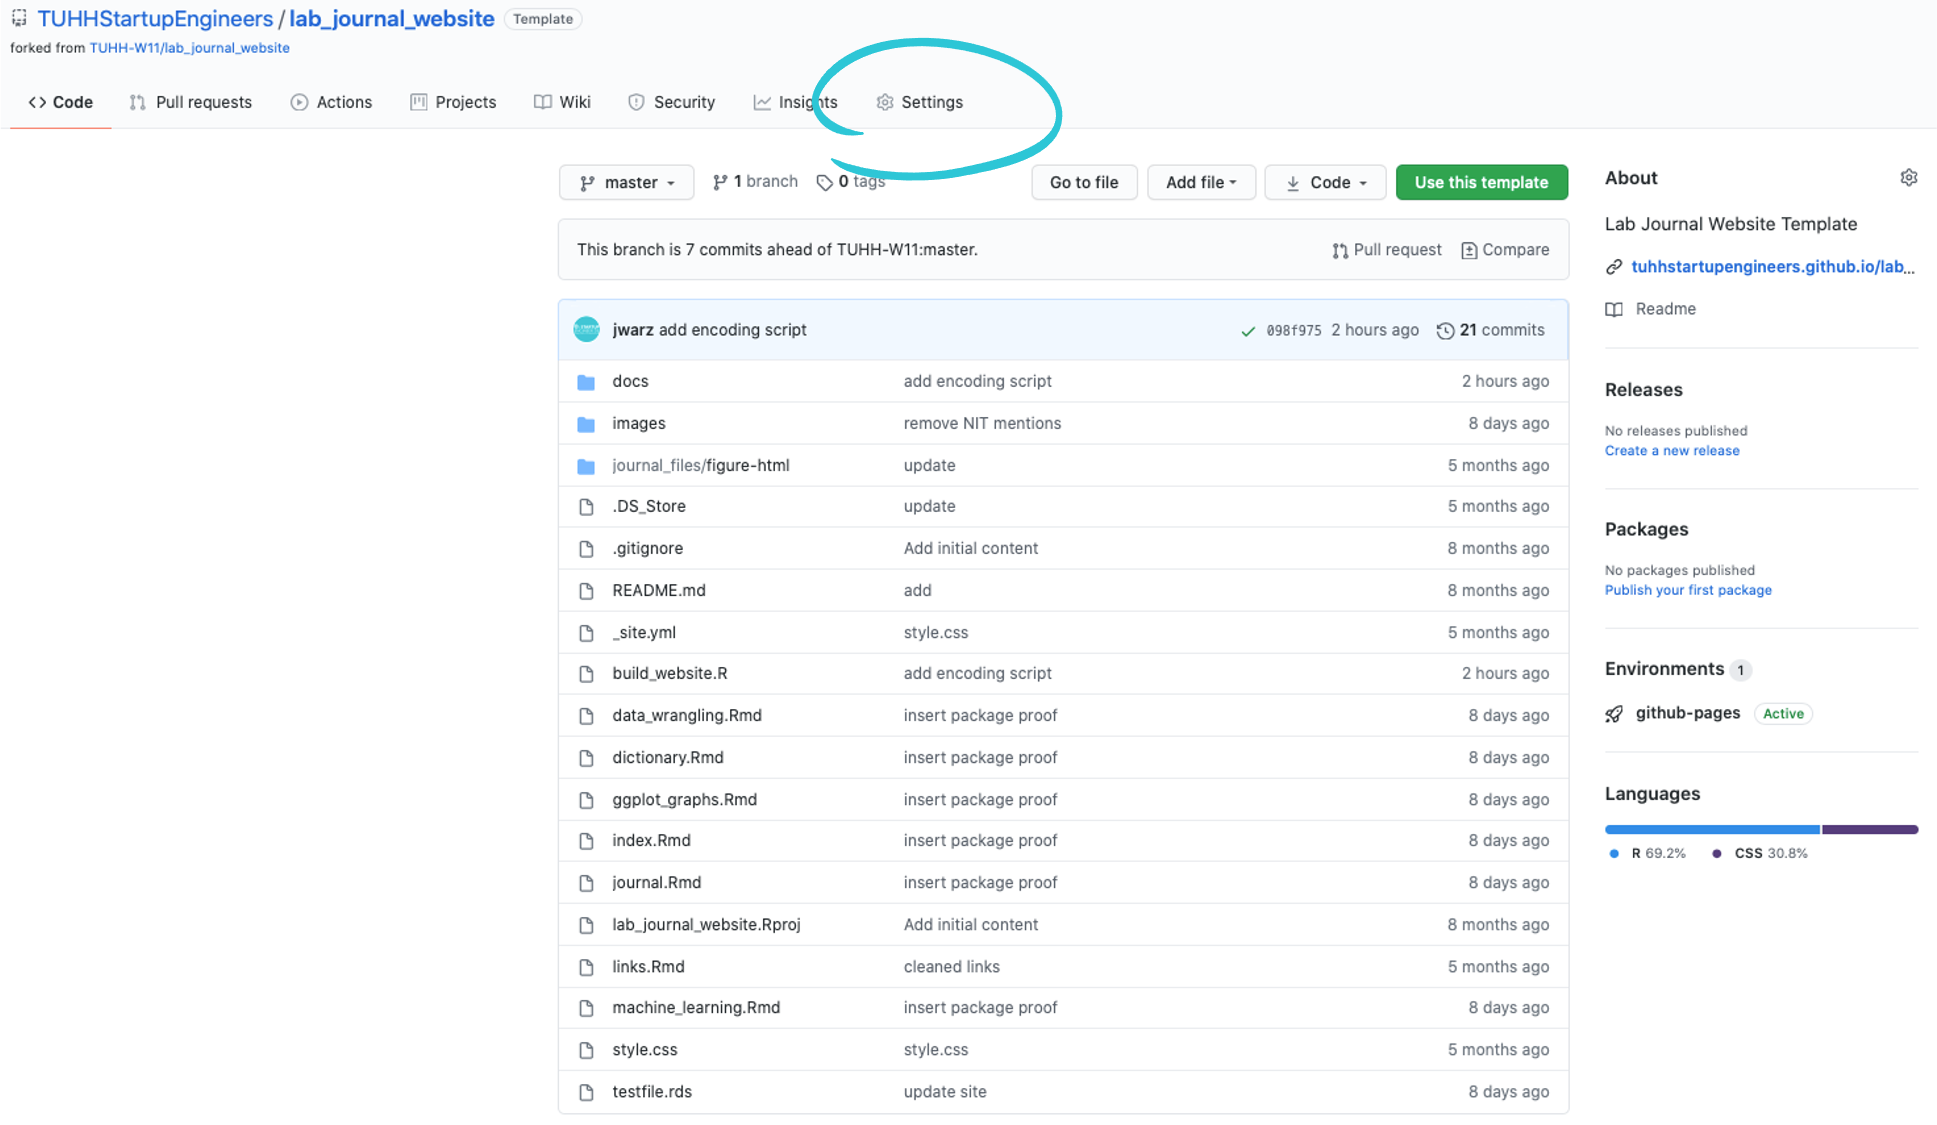Click the purple CSS segment of the language bar
This screenshot has height=1125, width=1937.
pos(1870,829)
